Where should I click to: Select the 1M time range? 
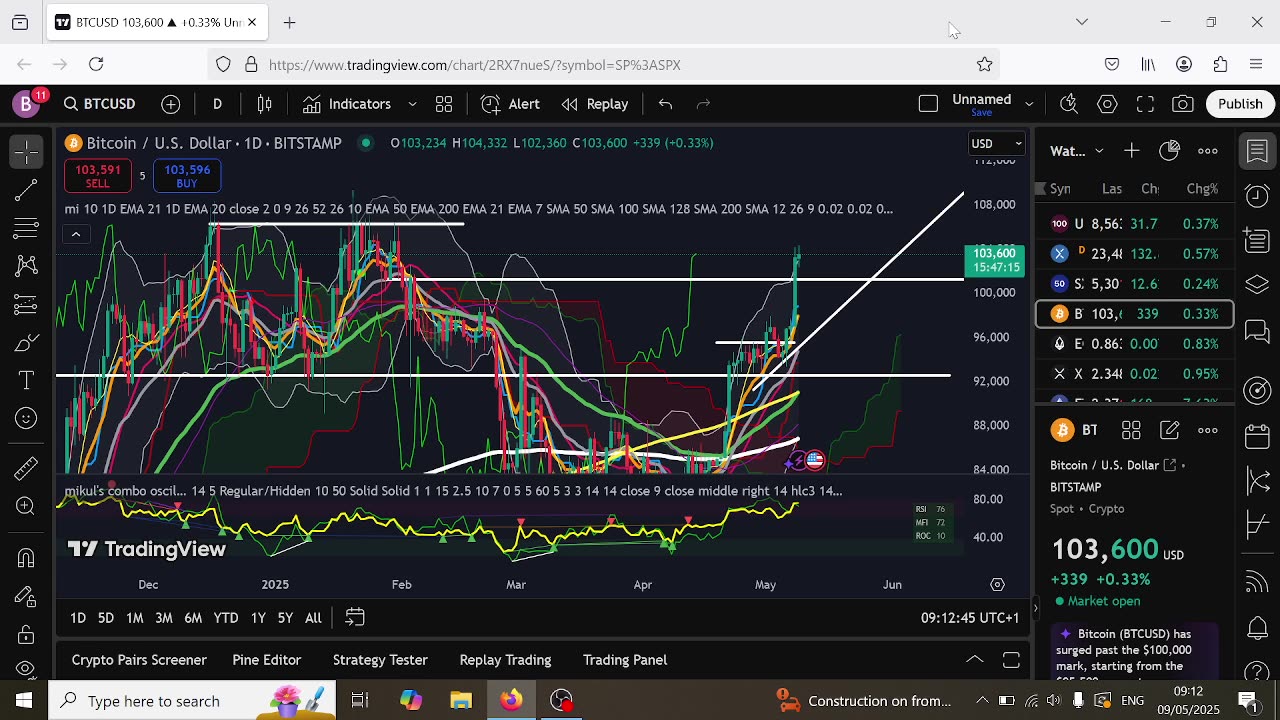(x=135, y=618)
